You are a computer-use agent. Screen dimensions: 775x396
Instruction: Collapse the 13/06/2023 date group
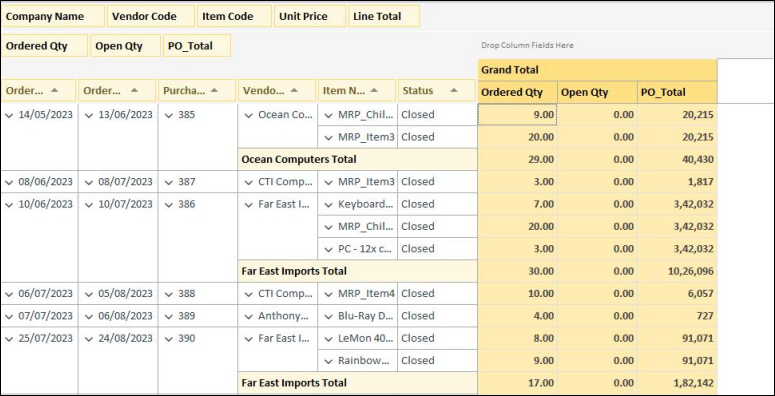pos(88,115)
